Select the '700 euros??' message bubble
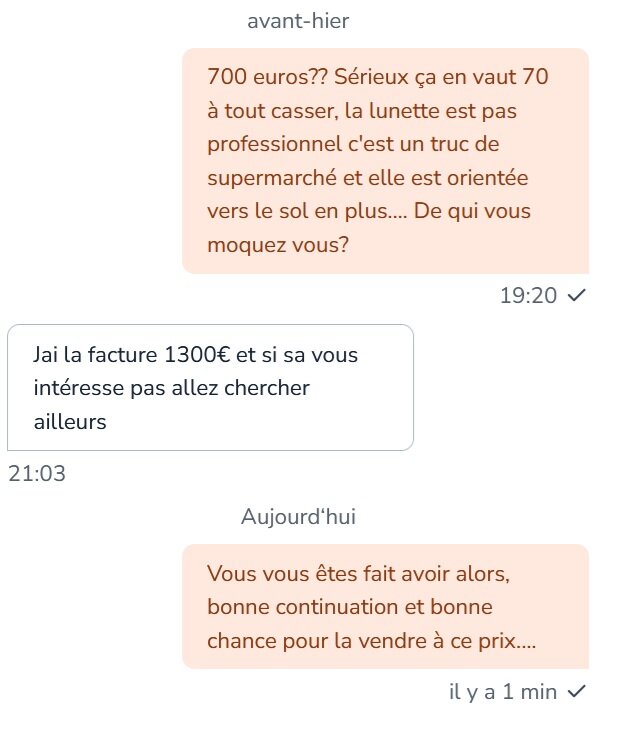 coord(386,161)
